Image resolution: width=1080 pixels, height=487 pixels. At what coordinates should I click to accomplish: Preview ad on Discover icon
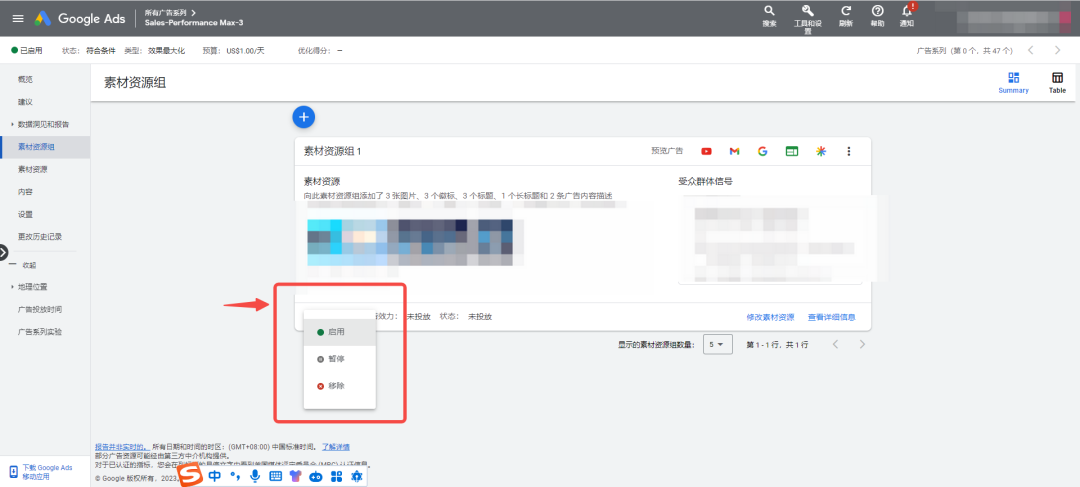pyautogui.click(x=820, y=152)
